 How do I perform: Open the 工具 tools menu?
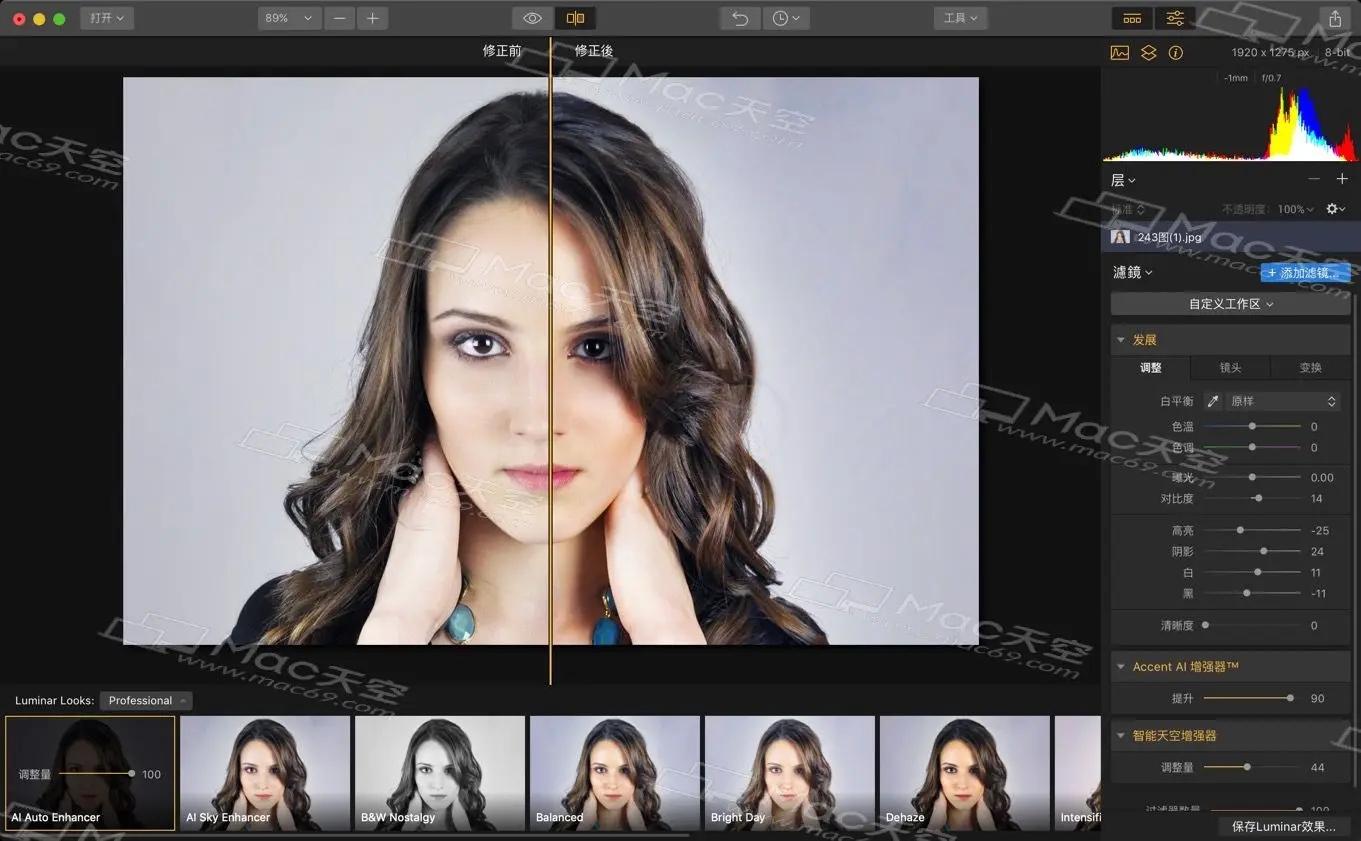click(960, 18)
